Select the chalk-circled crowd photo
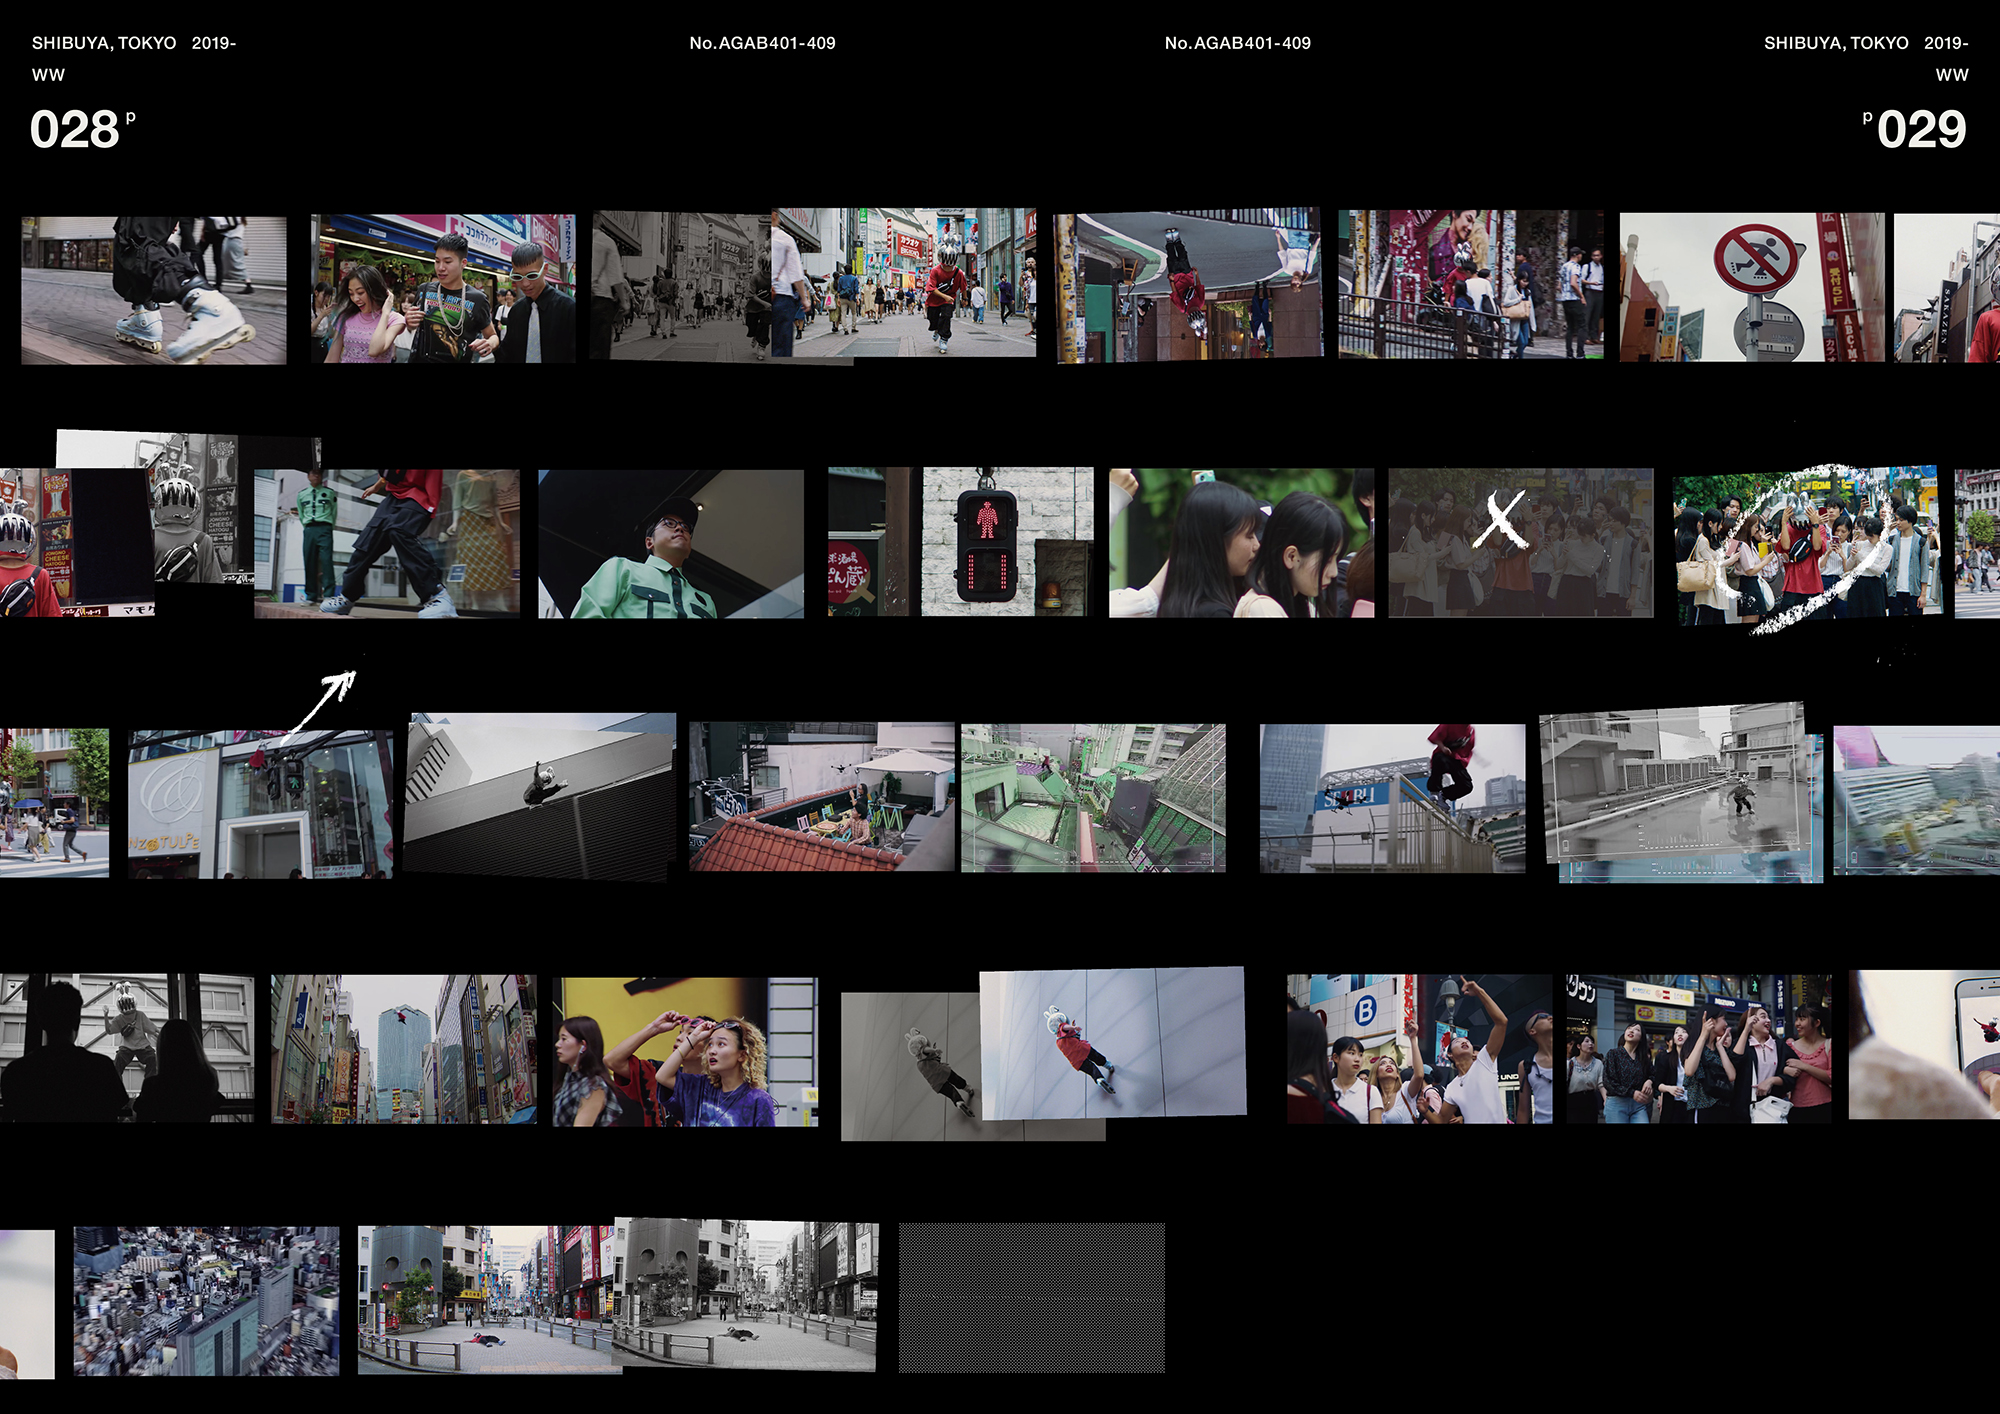This screenshot has width=2000, height=1414. [1806, 546]
